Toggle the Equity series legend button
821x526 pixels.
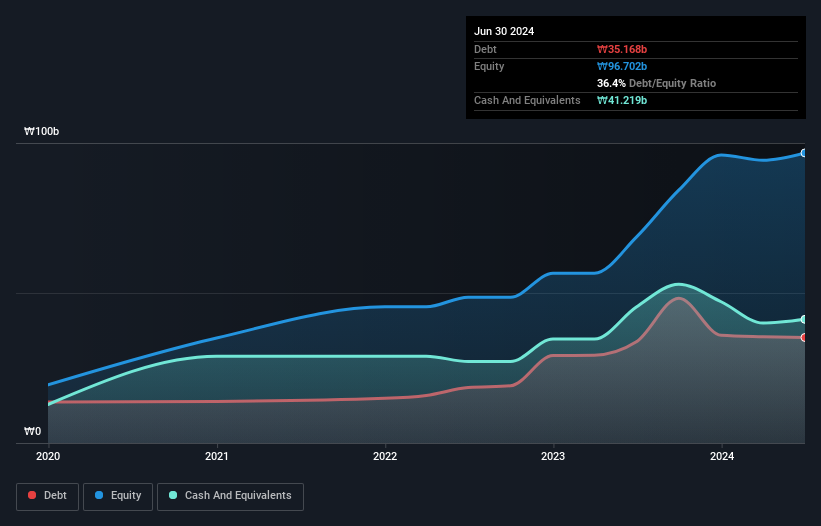pyautogui.click(x=118, y=496)
